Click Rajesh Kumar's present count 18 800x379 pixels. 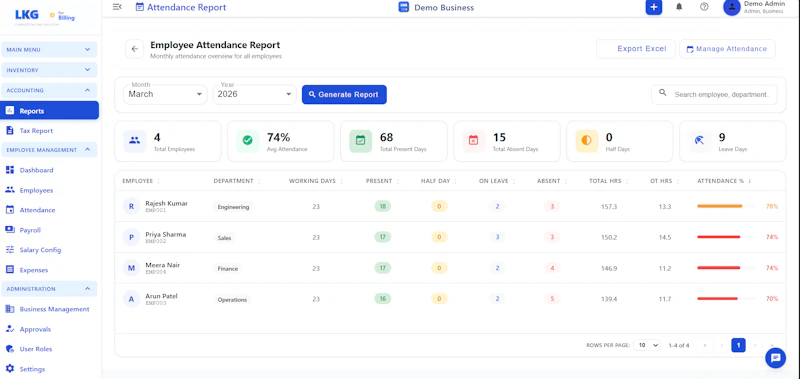[383, 207]
